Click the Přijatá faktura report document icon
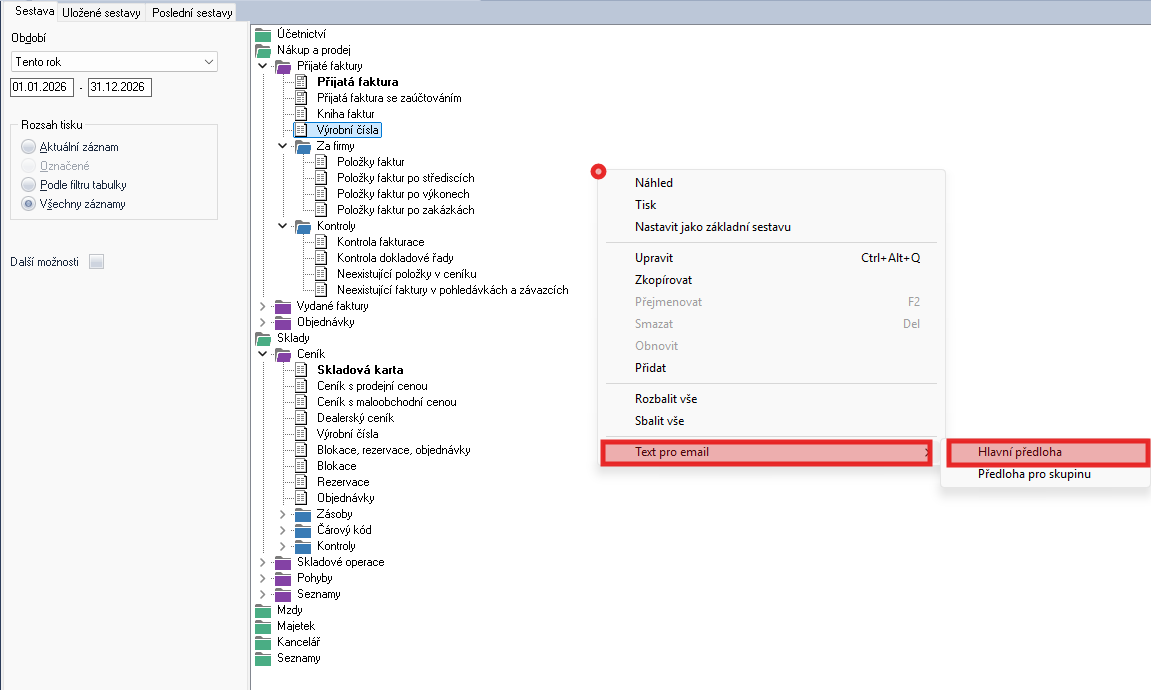 pos(302,82)
